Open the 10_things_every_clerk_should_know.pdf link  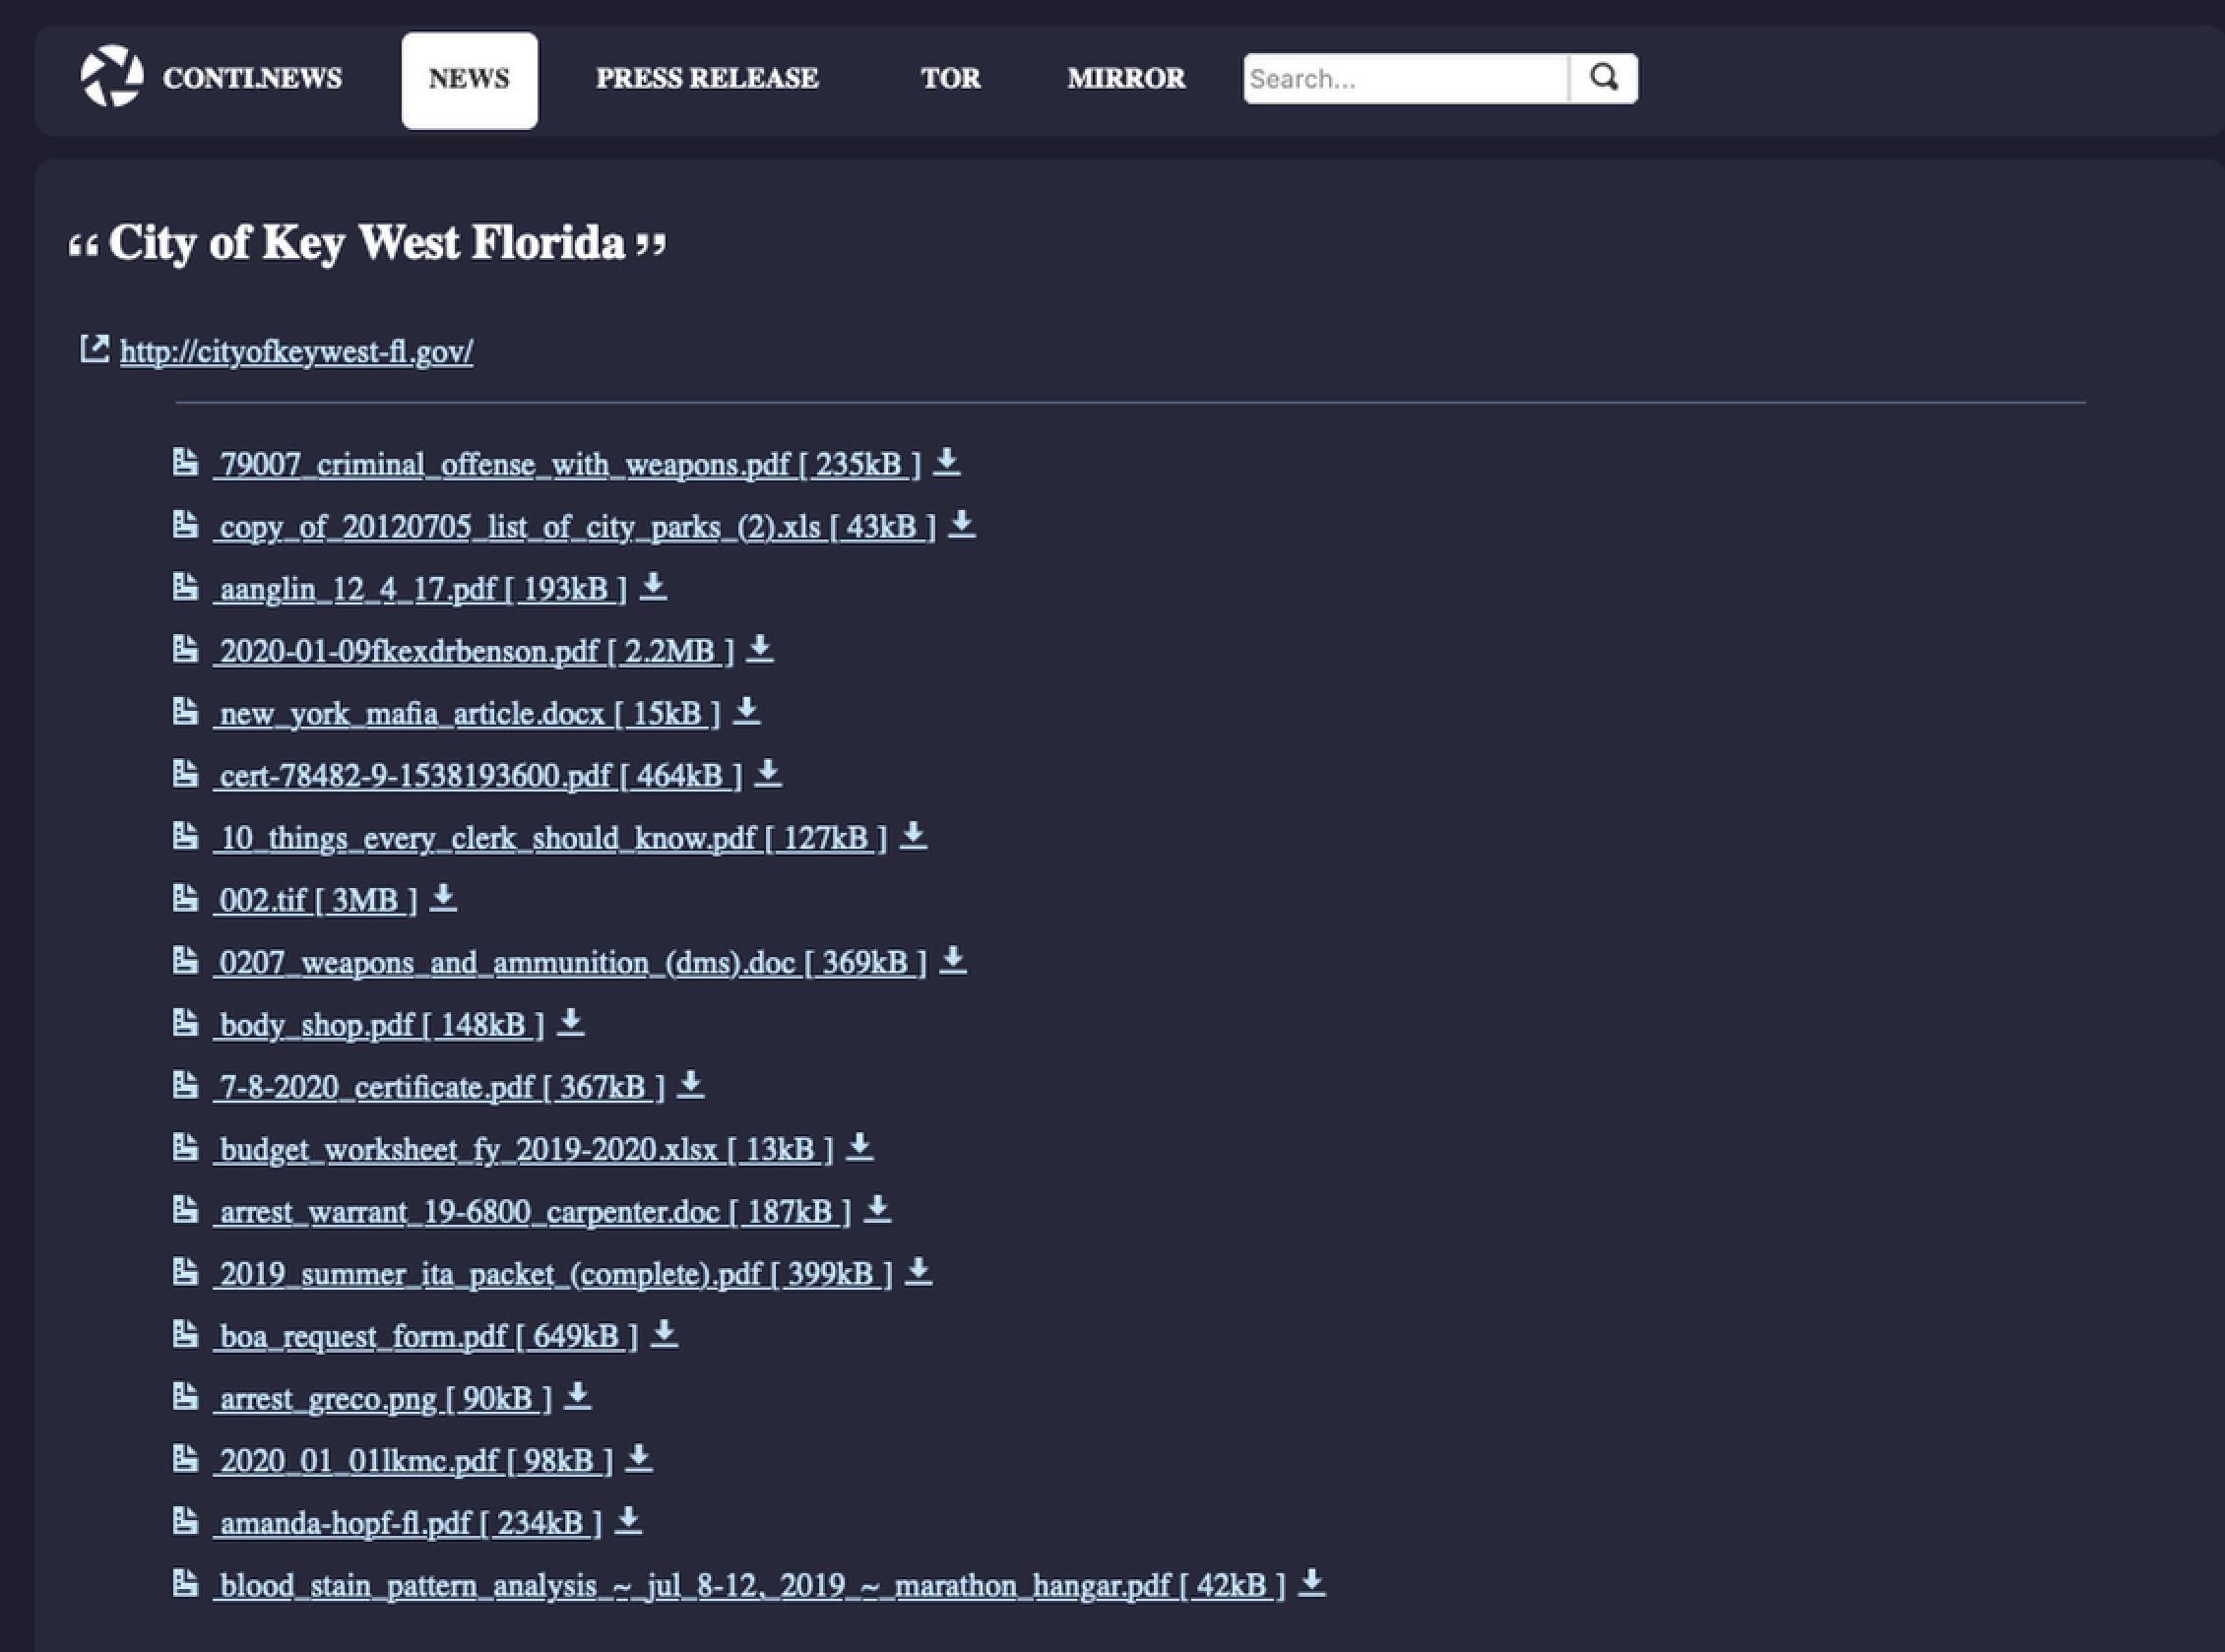550,838
